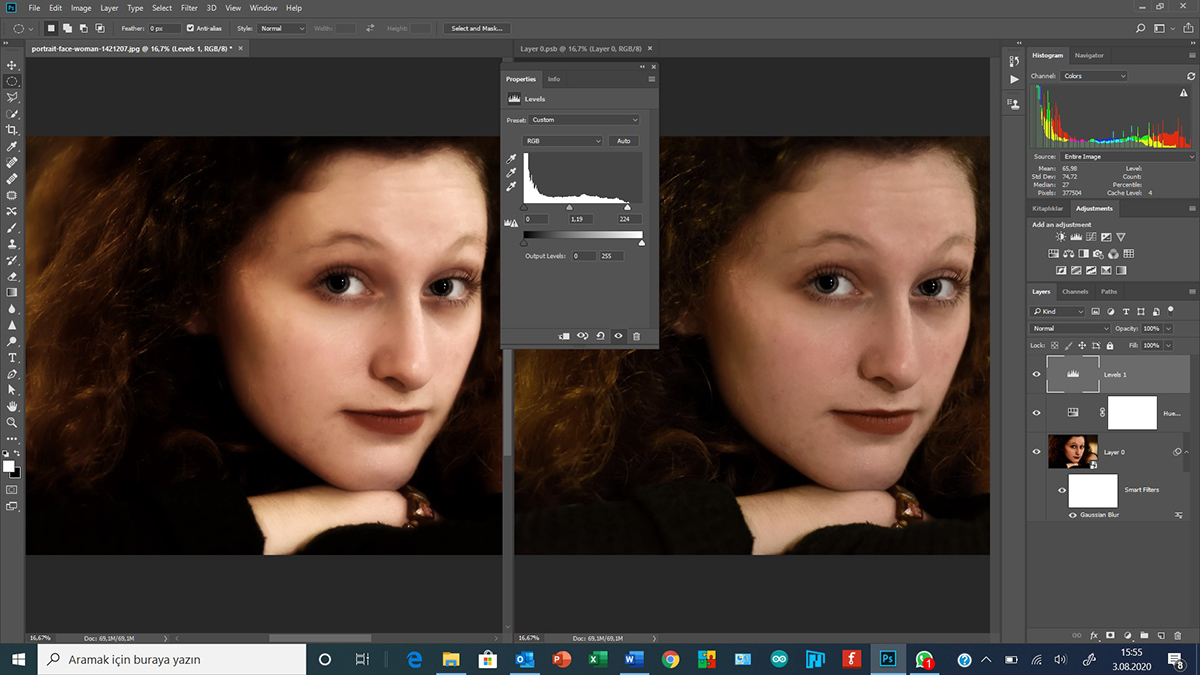Switch to the Channels tab

1075,291
